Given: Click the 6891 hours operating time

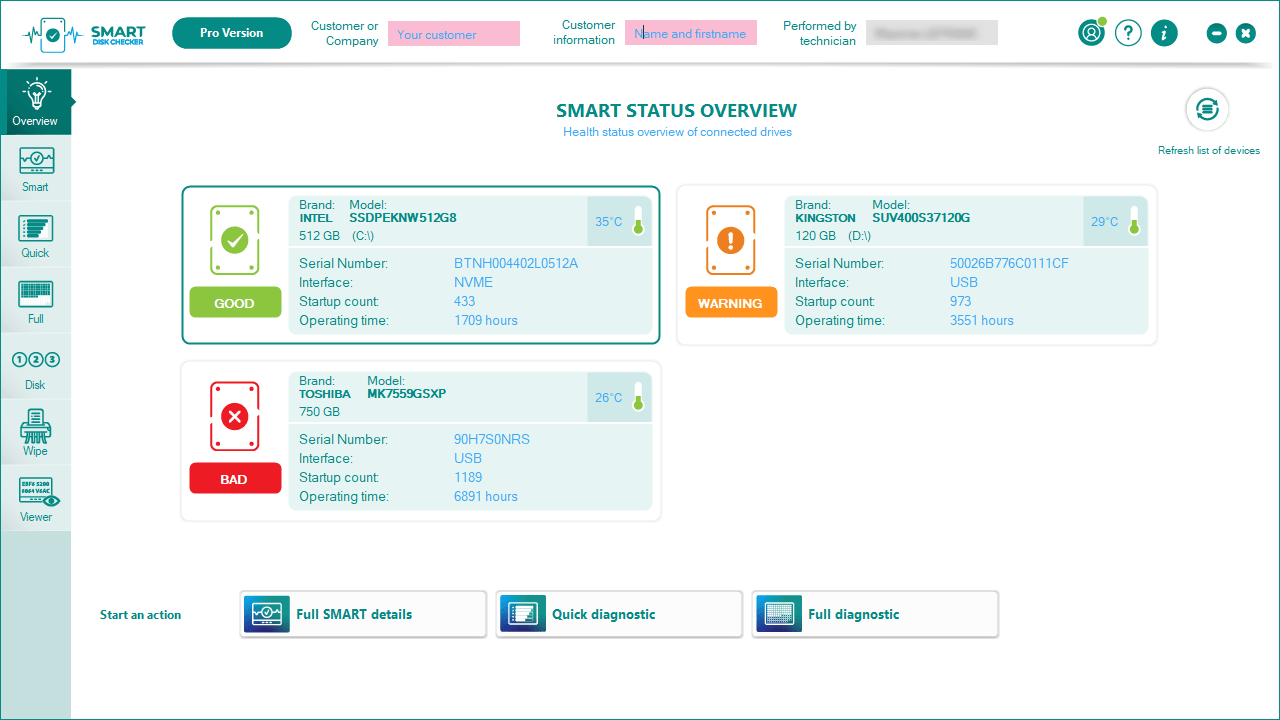Looking at the screenshot, I should (x=486, y=496).
